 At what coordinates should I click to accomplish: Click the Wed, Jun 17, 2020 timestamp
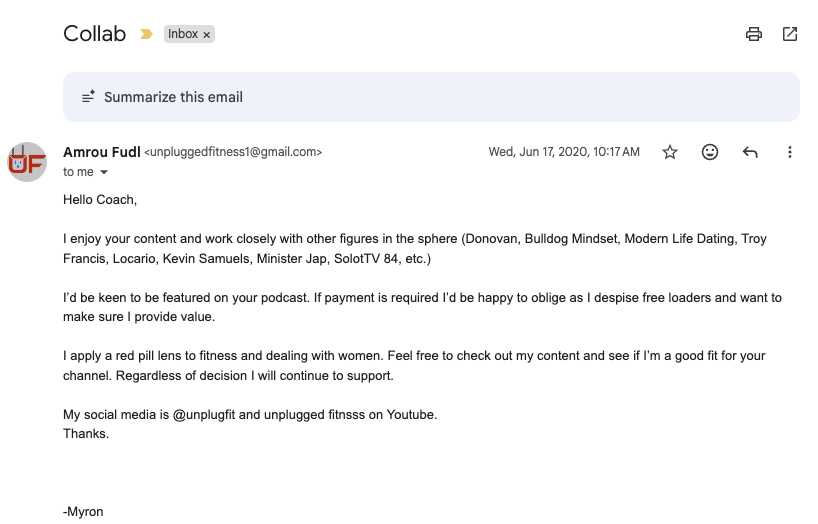click(563, 152)
